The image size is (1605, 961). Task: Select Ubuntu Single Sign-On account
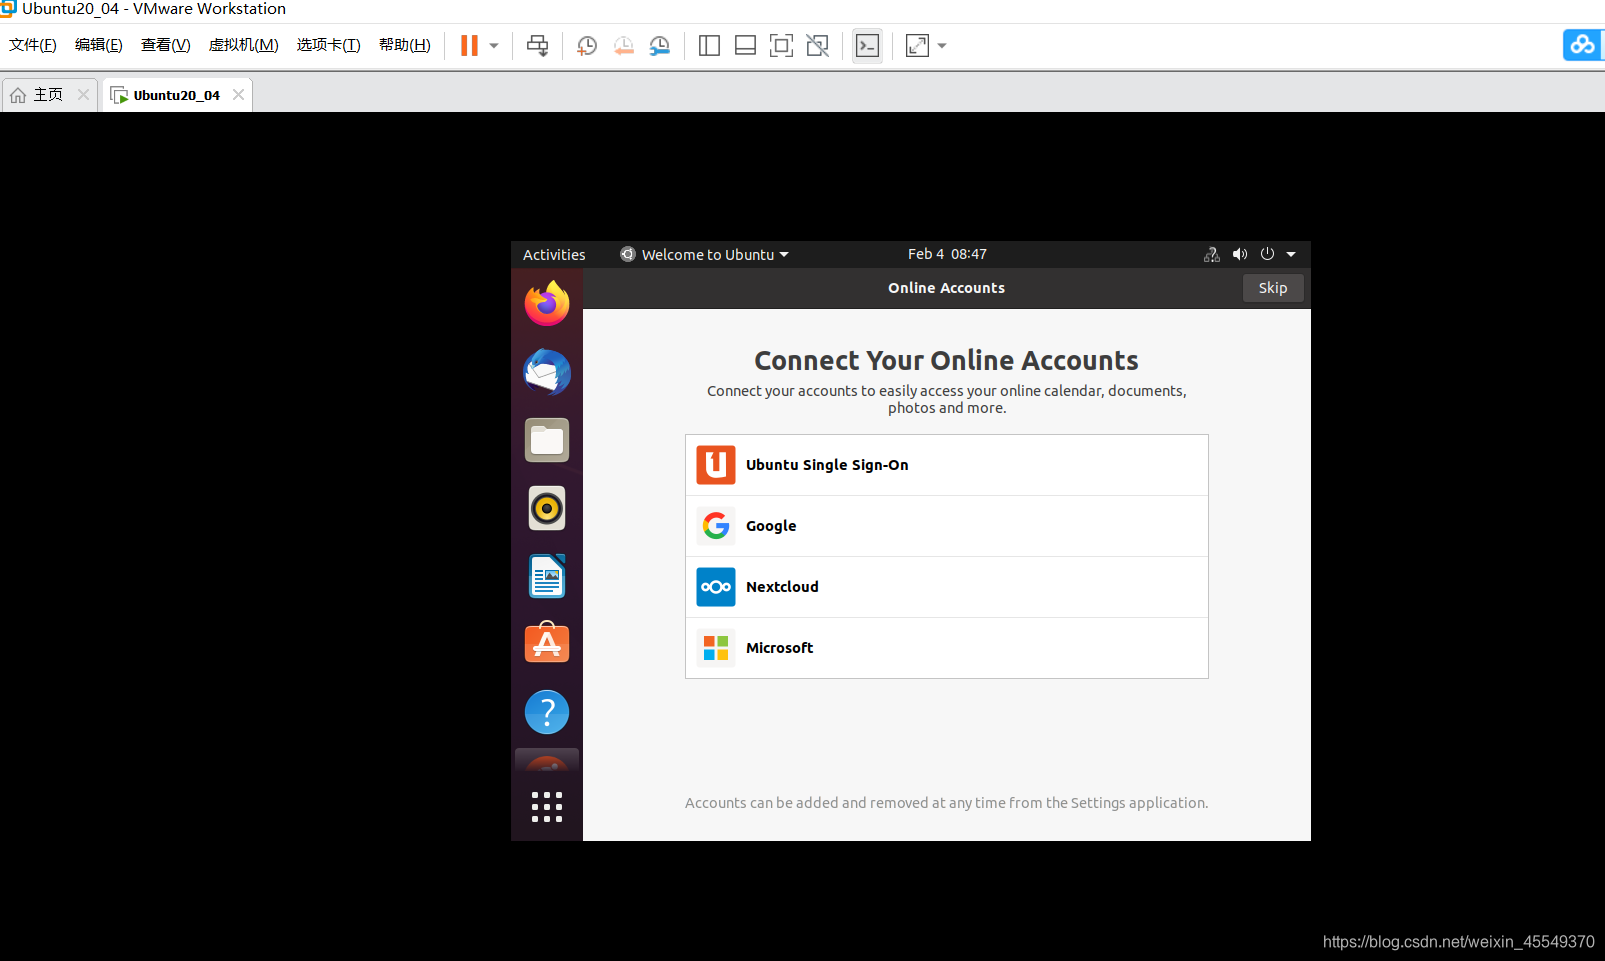tap(947, 465)
